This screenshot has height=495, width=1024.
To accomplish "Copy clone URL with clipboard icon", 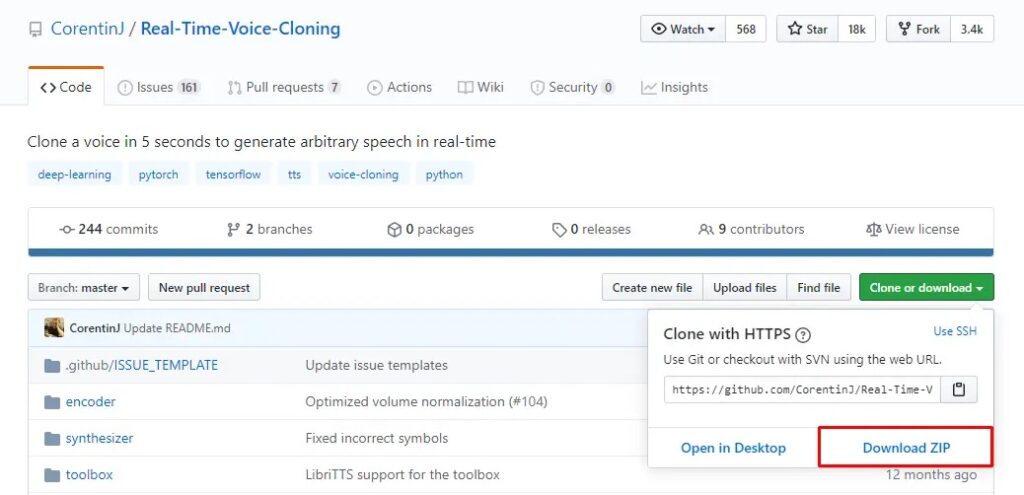I will pos(959,390).
